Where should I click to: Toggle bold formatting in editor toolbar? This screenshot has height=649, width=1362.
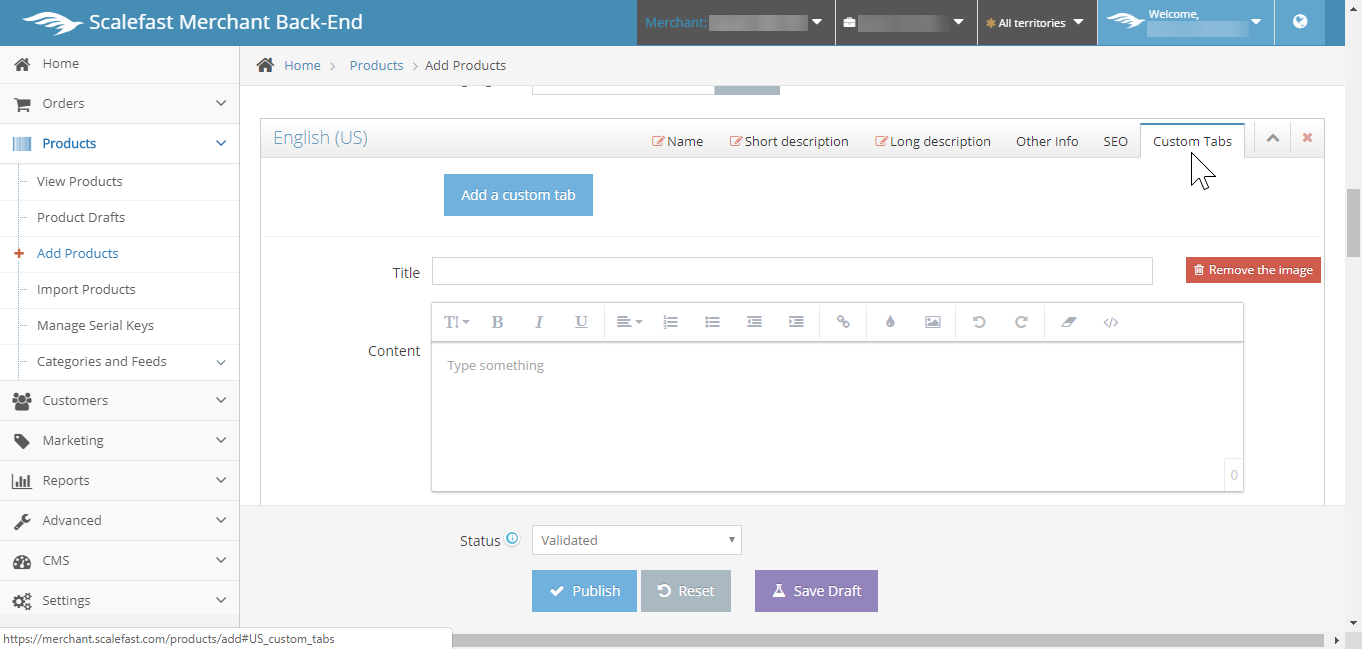point(497,322)
